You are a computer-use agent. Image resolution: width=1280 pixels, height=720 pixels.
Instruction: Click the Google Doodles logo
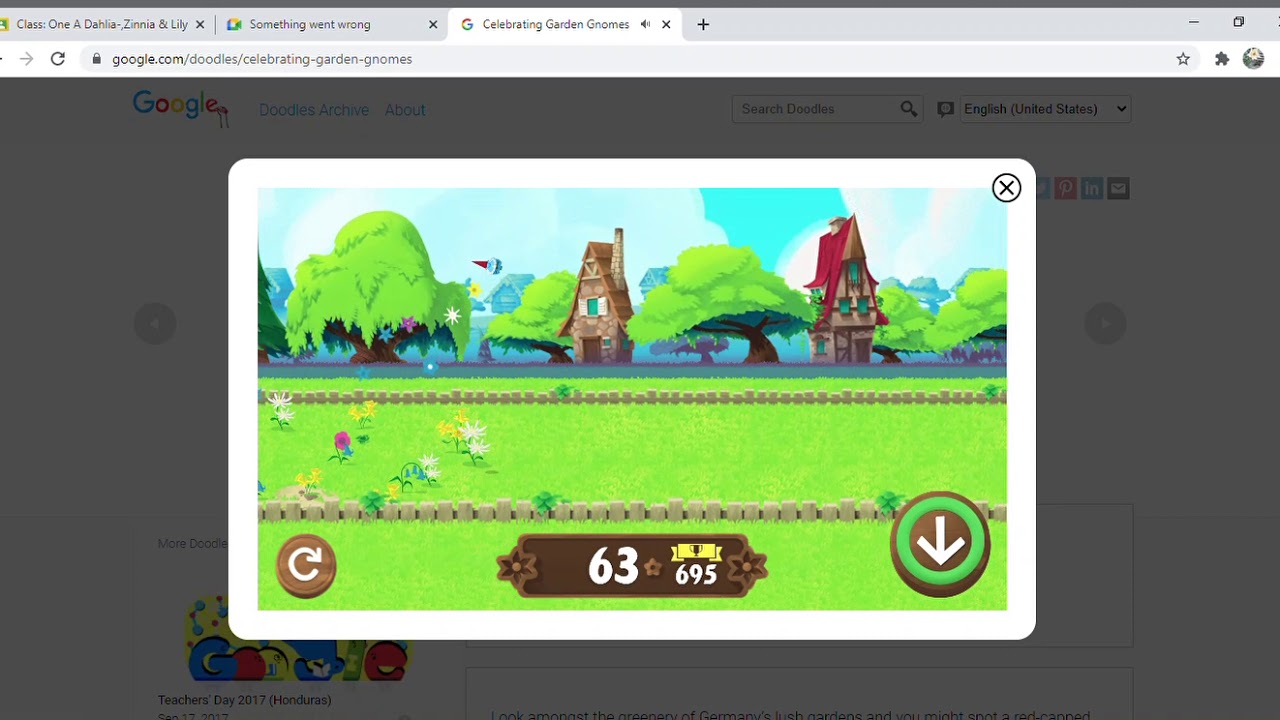pos(181,108)
